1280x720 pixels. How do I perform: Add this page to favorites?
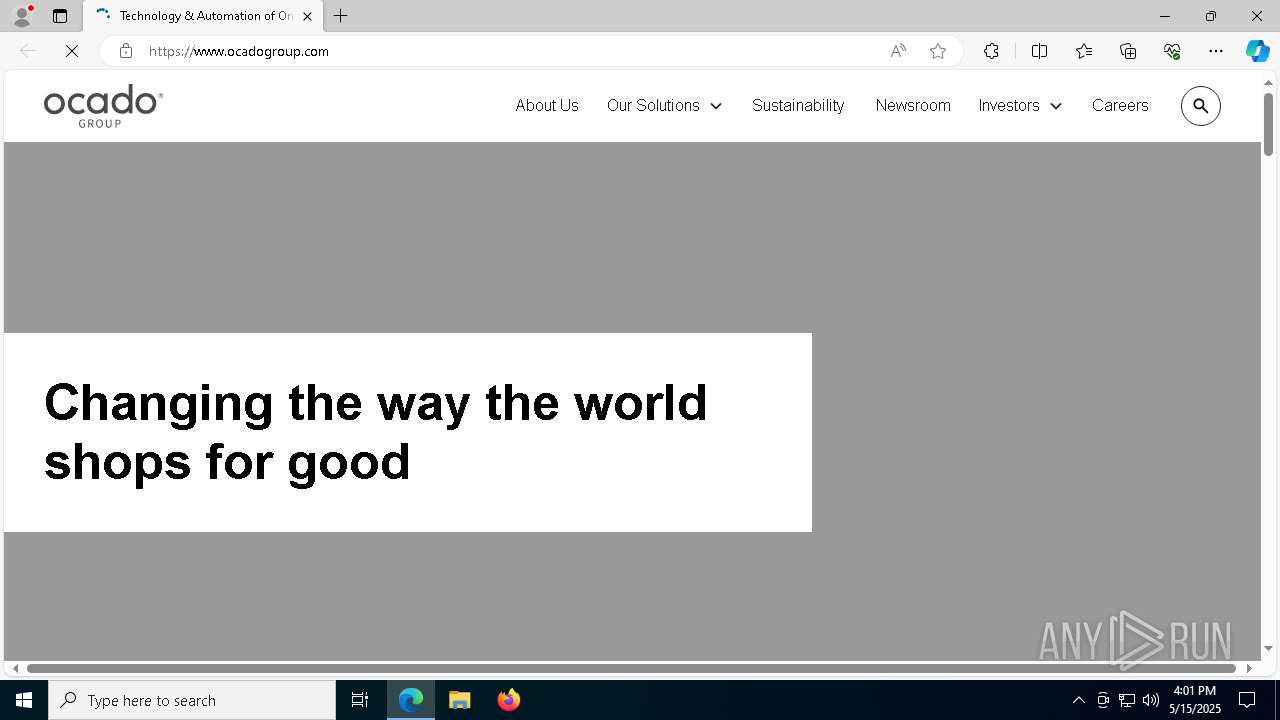[938, 51]
